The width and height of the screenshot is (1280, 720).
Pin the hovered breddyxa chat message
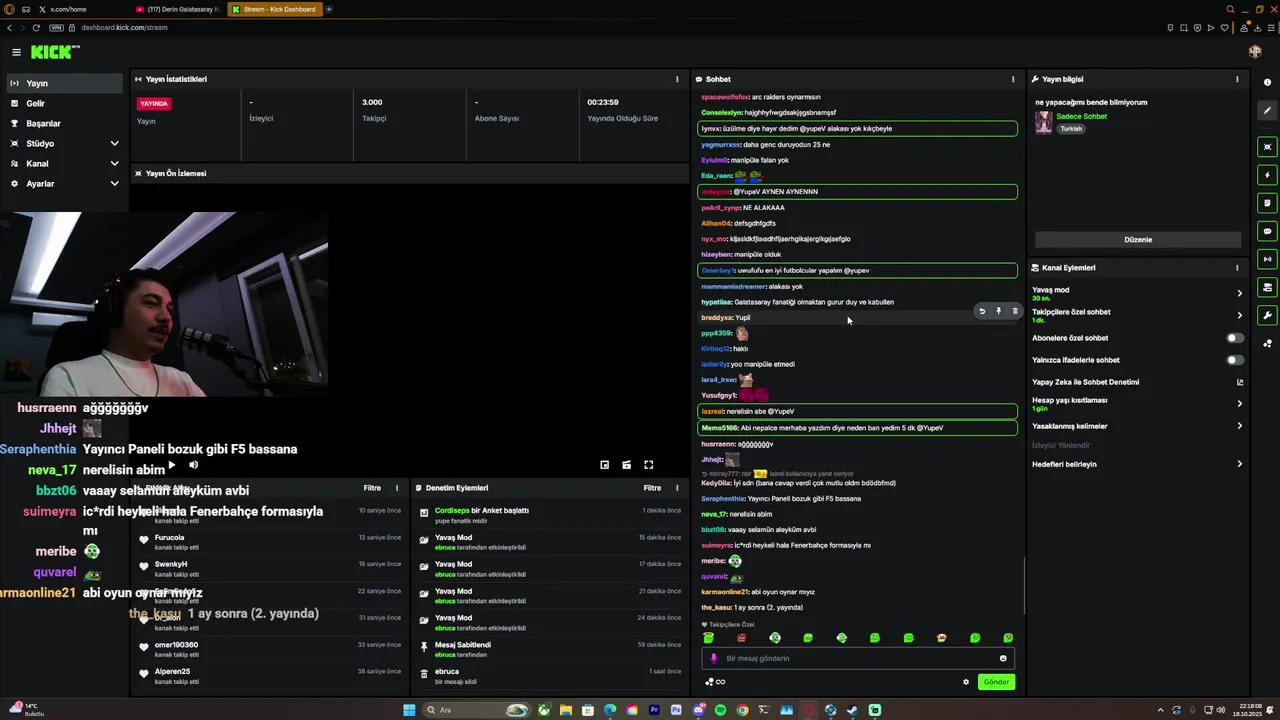(x=998, y=312)
